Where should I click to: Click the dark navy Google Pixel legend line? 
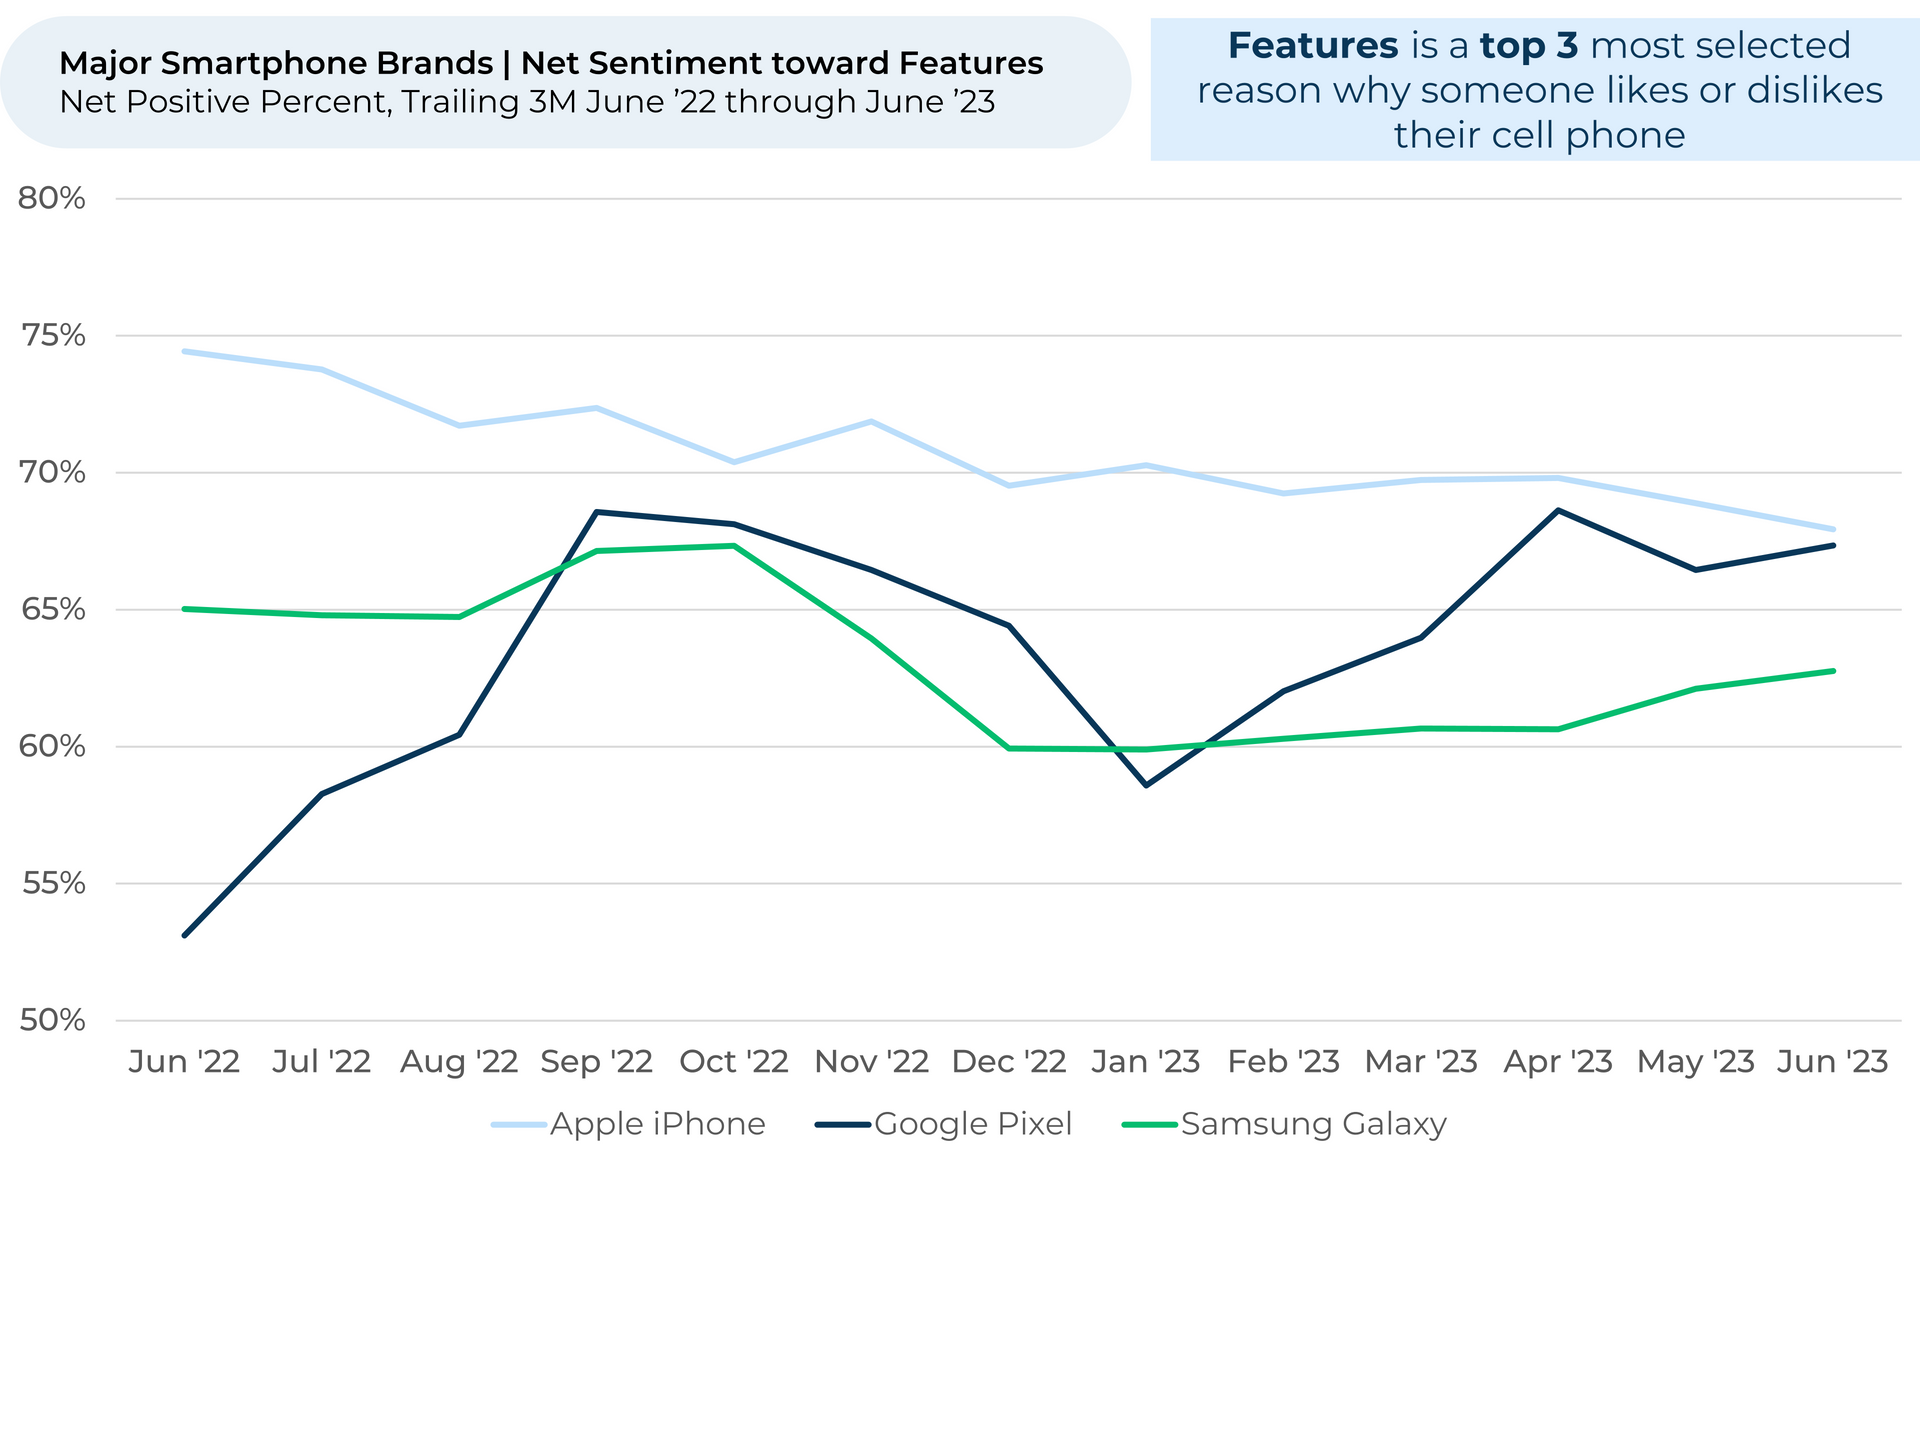point(844,1125)
